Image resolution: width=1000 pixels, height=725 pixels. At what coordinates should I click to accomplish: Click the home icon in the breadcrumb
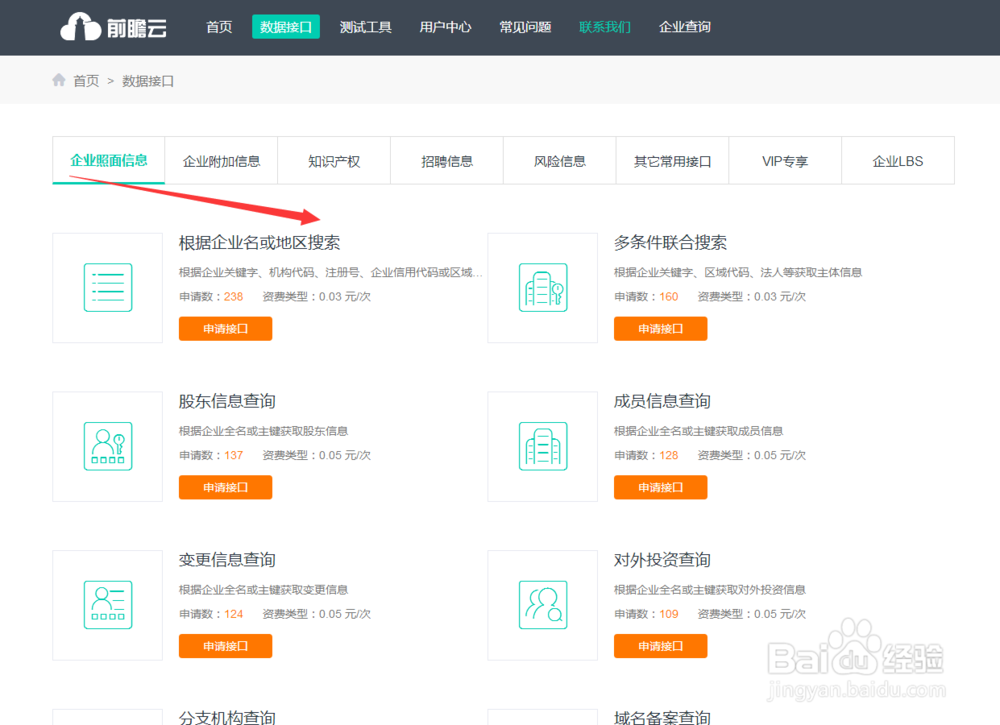[59, 80]
